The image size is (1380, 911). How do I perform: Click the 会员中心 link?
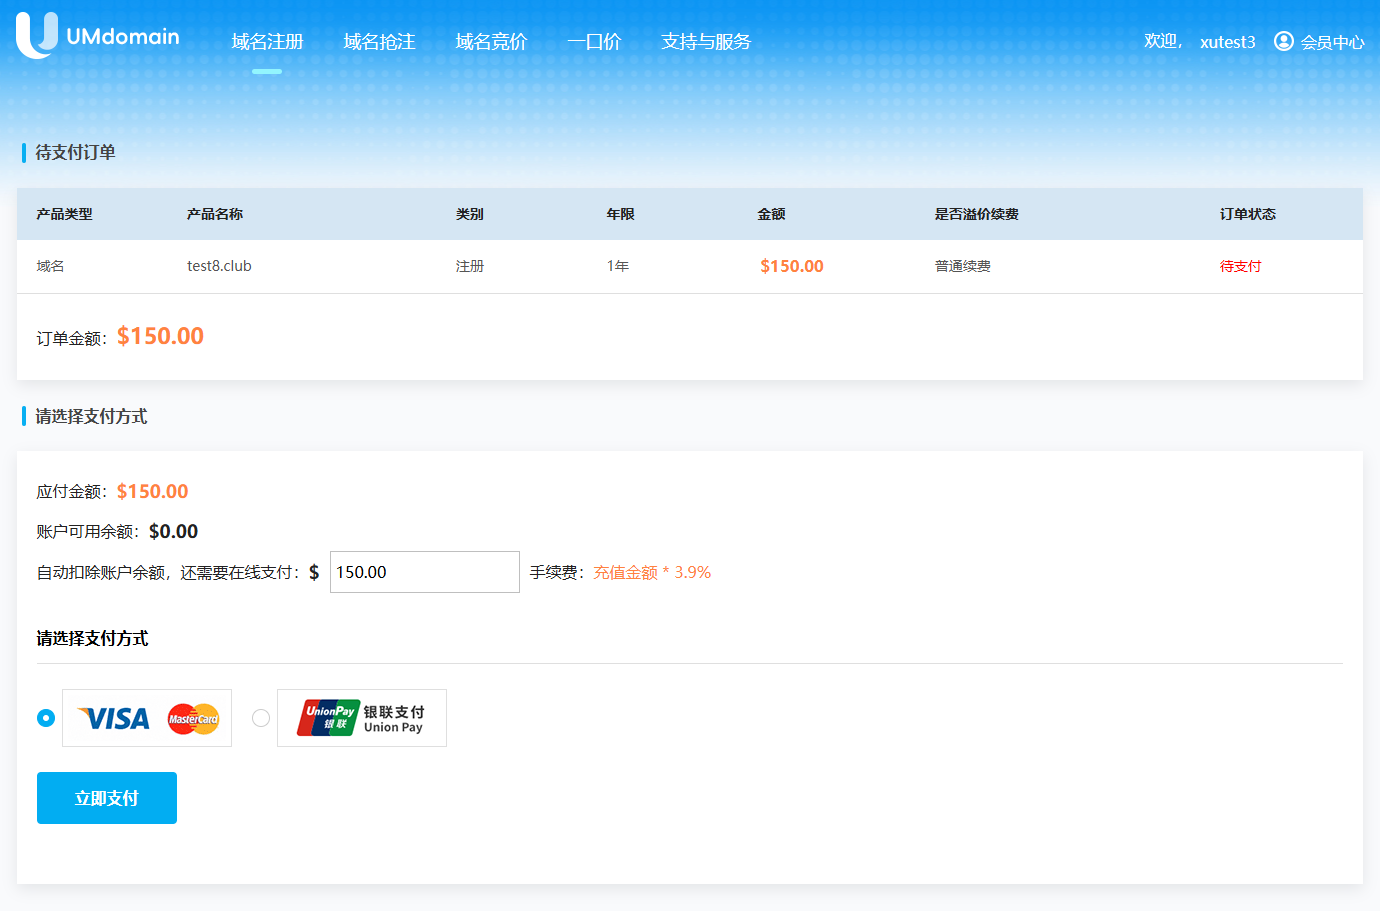pos(1332,42)
